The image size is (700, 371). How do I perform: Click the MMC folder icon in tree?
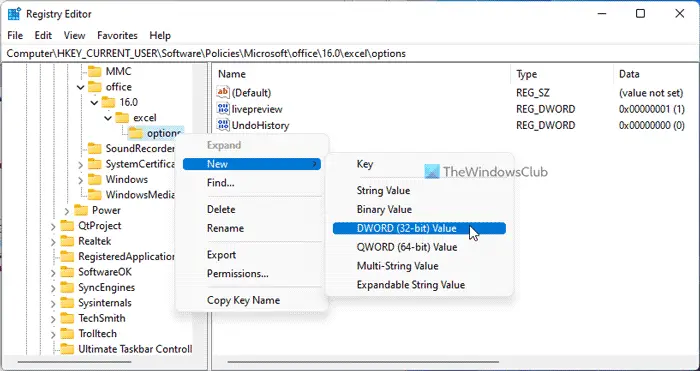(94, 71)
